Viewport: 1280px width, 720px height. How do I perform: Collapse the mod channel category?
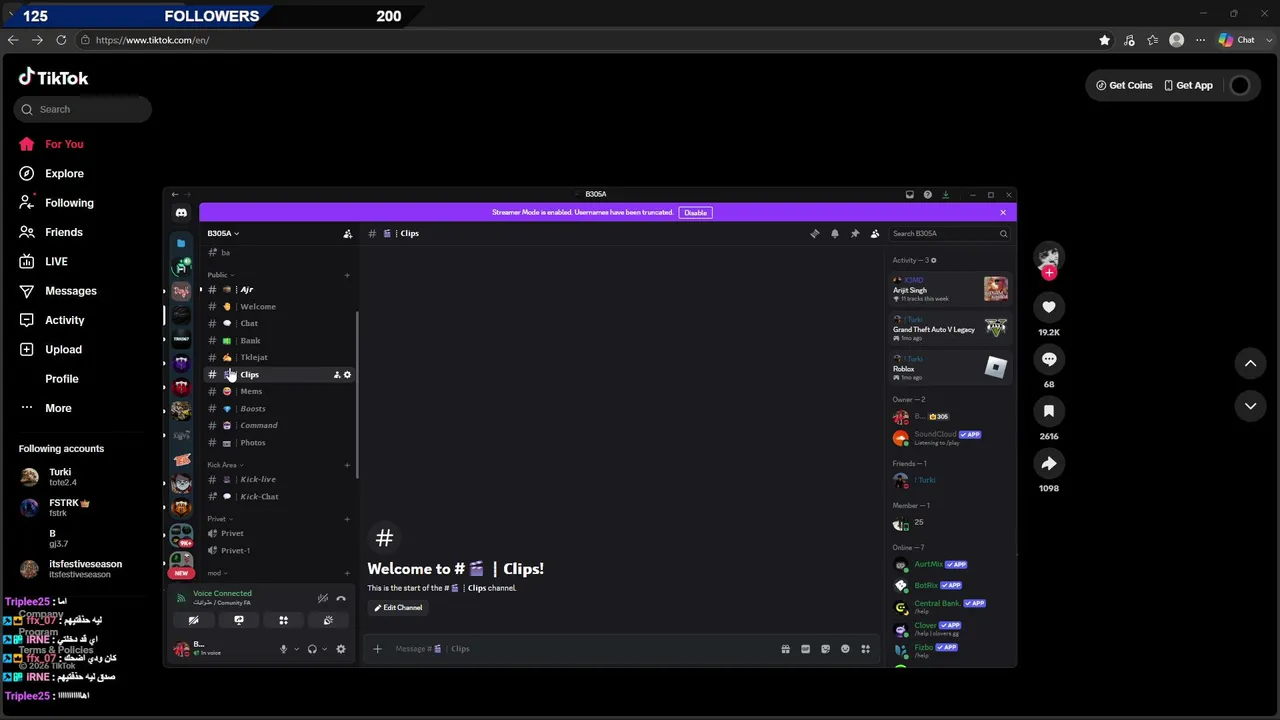pyautogui.click(x=217, y=574)
